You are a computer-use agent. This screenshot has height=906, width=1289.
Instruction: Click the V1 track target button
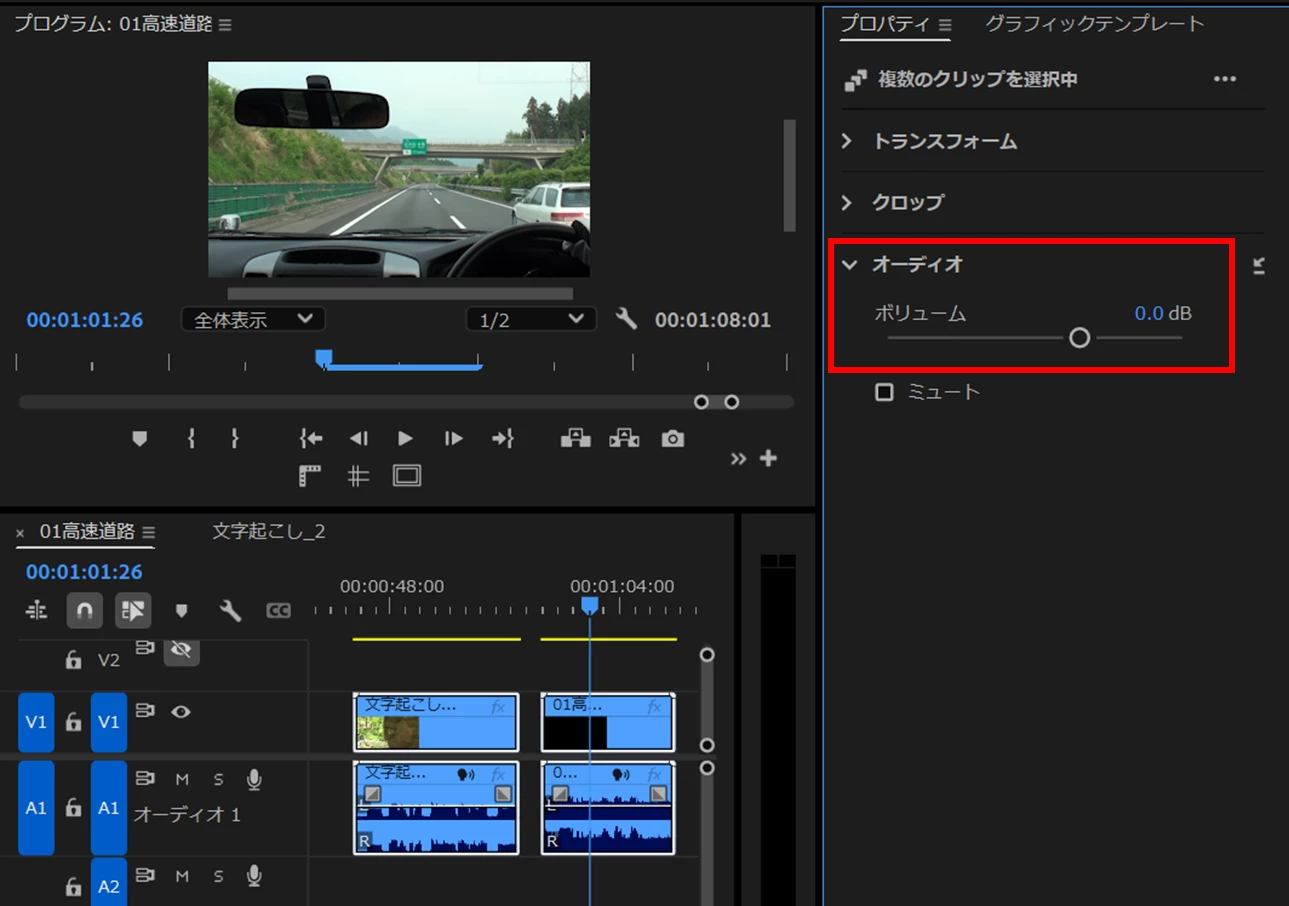(x=109, y=722)
